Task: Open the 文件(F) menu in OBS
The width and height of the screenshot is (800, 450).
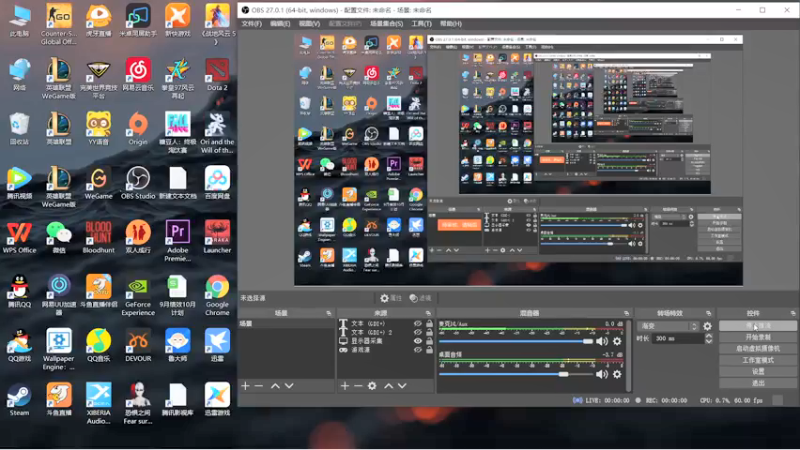Action: [252, 23]
